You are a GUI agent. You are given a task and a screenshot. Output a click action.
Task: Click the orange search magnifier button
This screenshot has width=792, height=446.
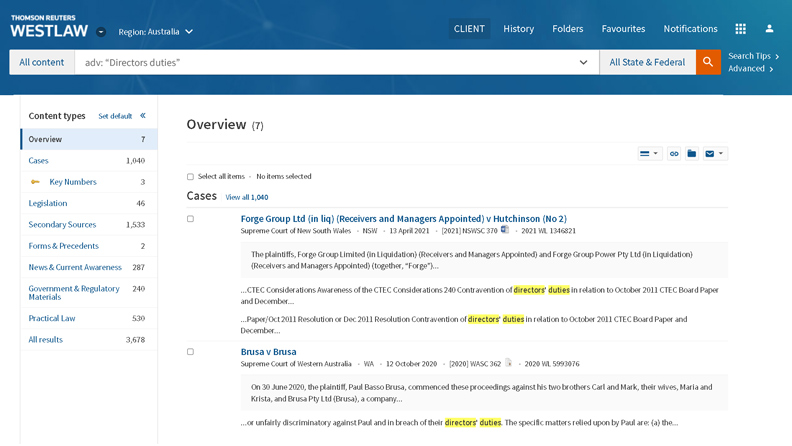[x=708, y=62]
